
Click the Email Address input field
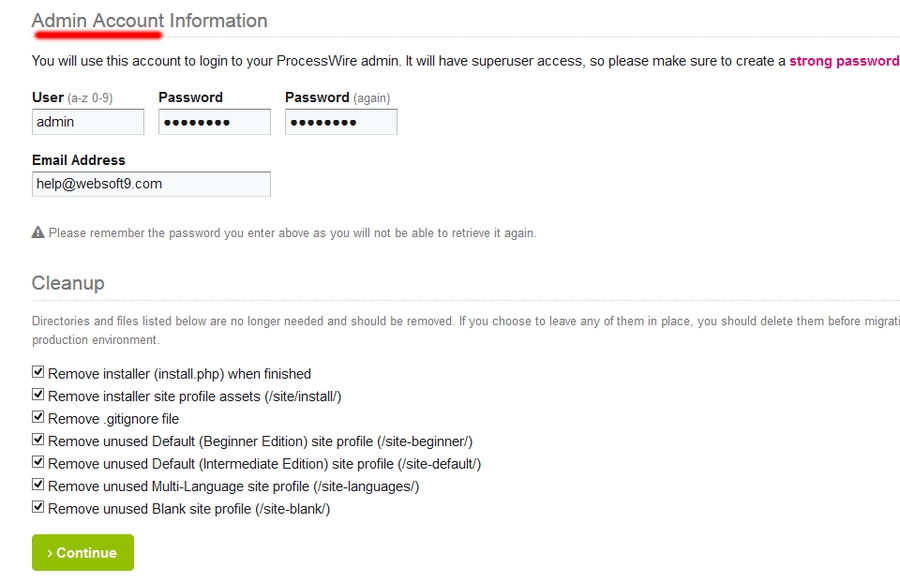pos(151,184)
